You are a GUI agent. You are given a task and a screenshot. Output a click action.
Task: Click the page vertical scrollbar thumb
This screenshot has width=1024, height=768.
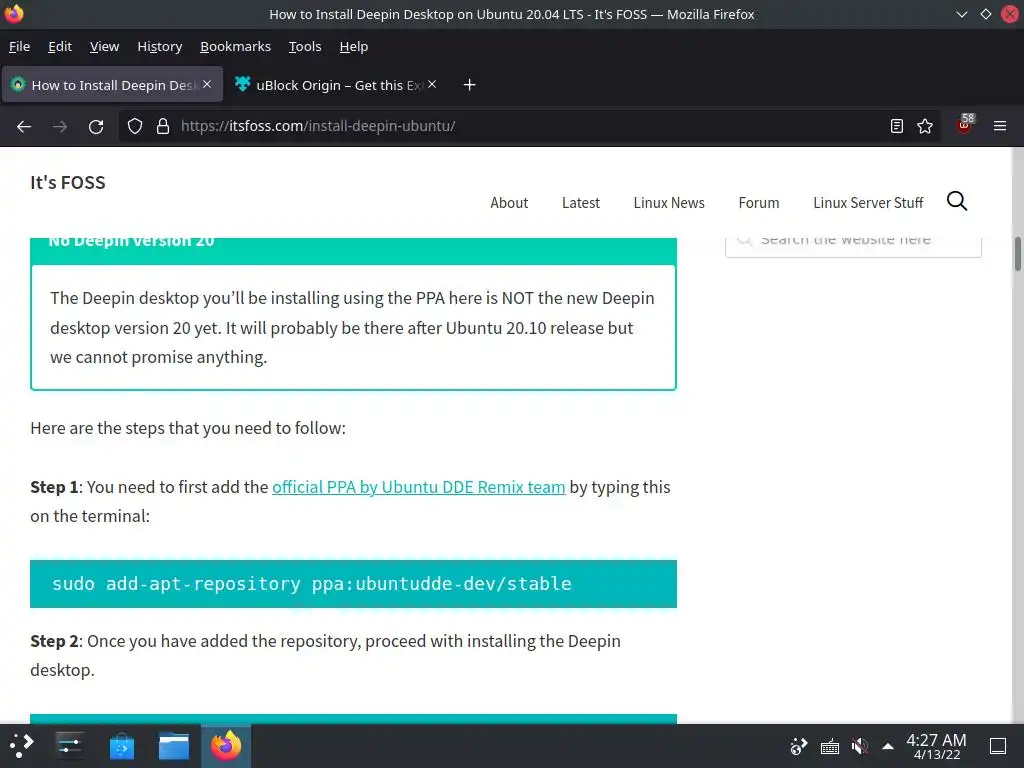click(1017, 253)
